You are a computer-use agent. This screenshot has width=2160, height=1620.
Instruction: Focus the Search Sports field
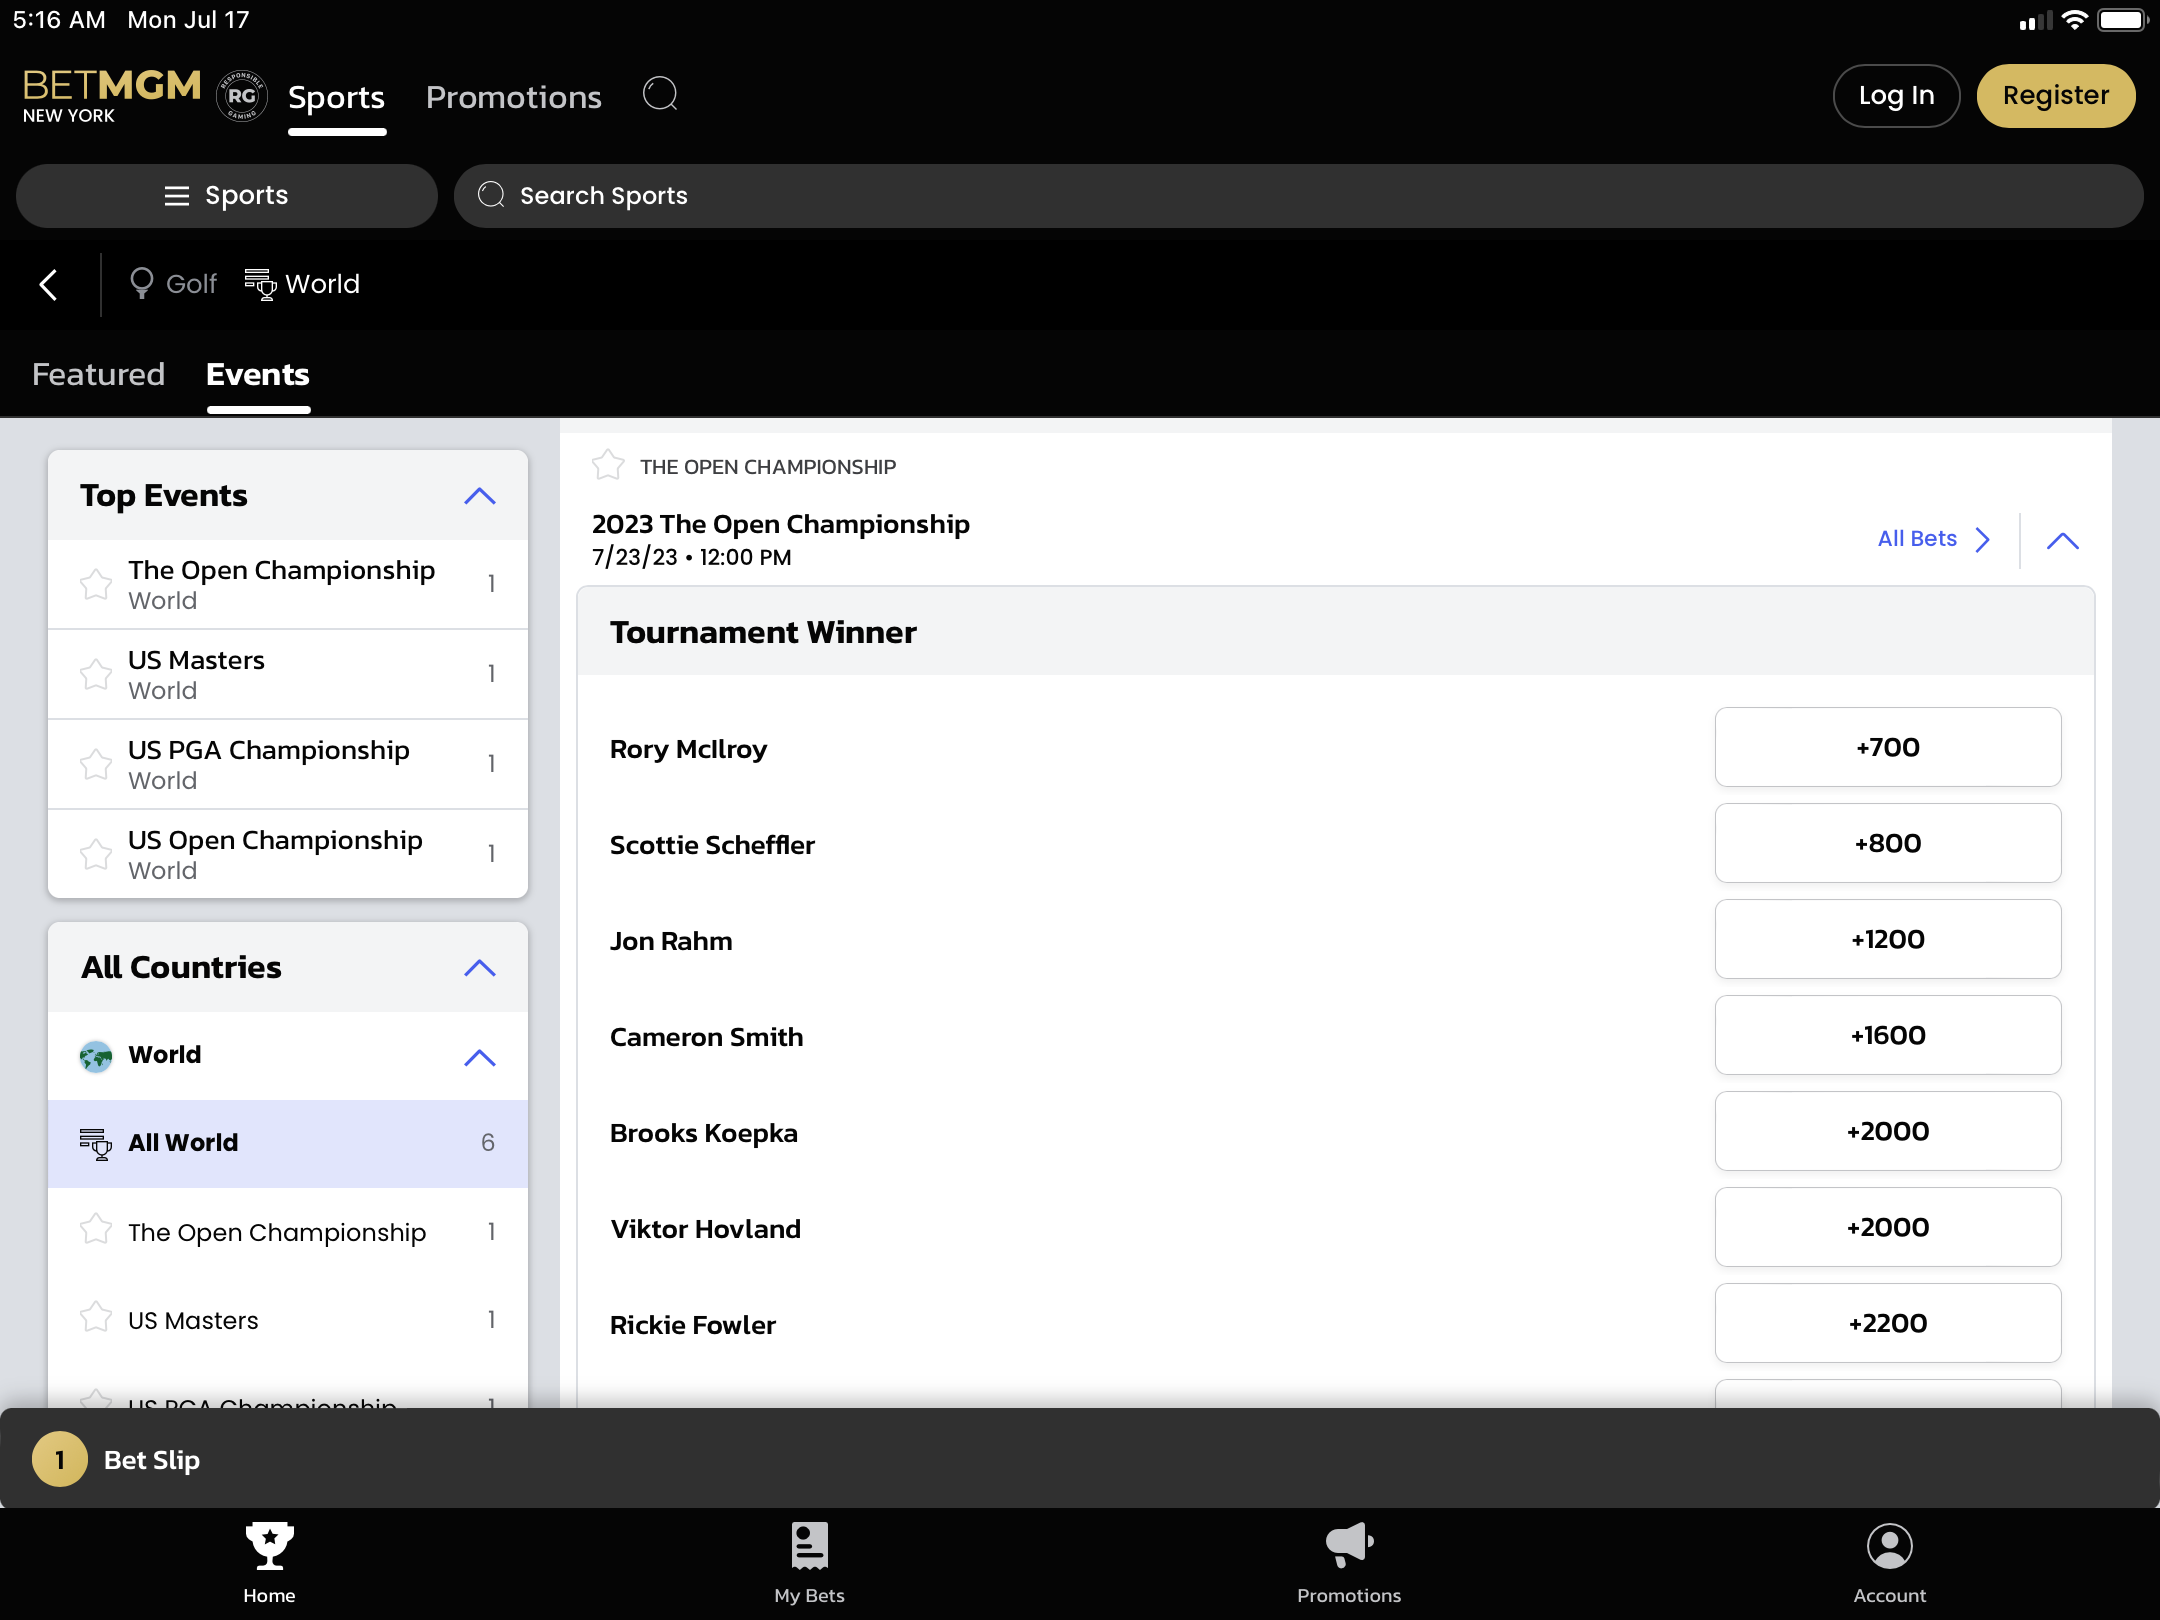1297,196
